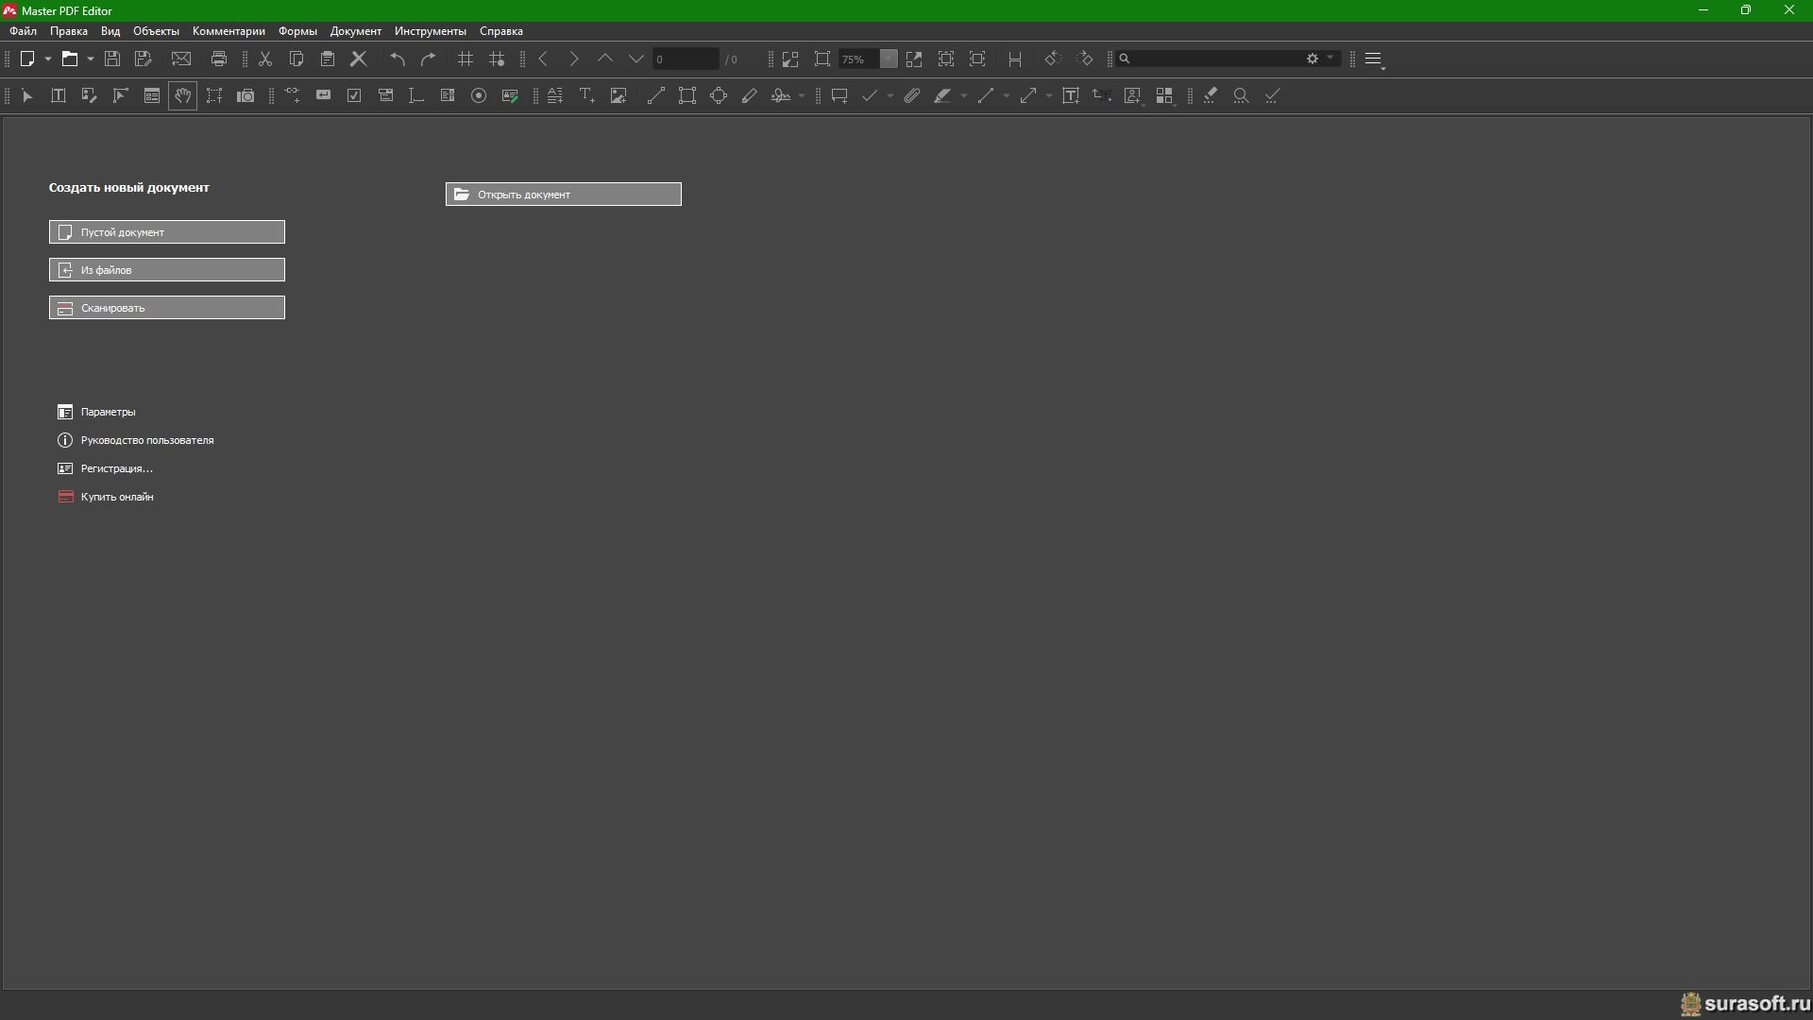Image resolution: width=1813 pixels, height=1020 pixels.
Task: Click the Copy icon in toolbar
Action: click(296, 59)
